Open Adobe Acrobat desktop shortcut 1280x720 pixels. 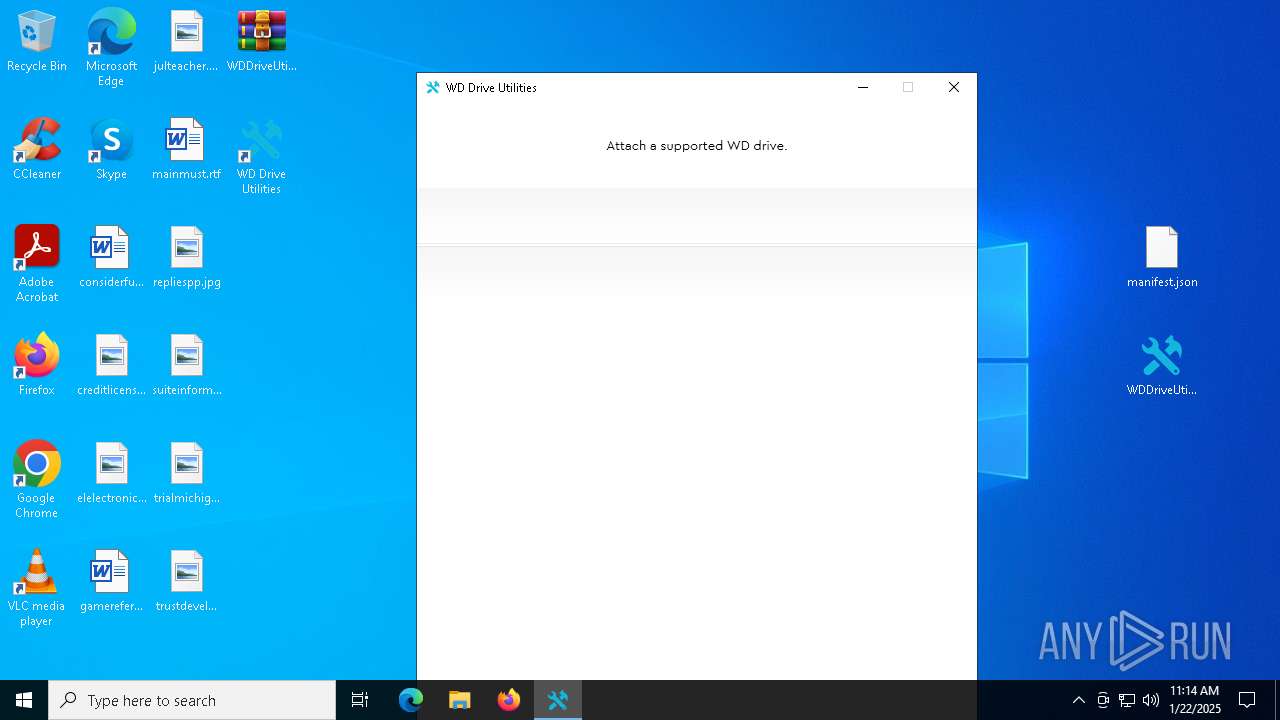(37, 265)
